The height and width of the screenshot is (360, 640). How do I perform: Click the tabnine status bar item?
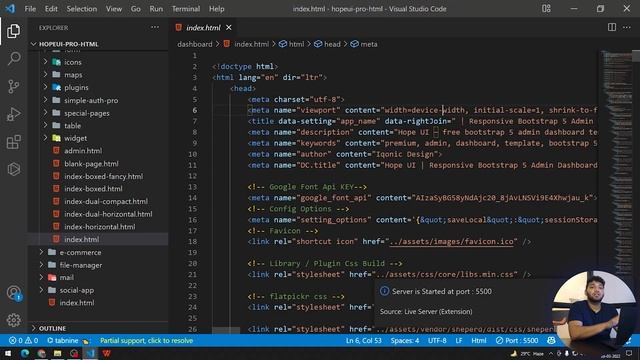click(x=68, y=340)
